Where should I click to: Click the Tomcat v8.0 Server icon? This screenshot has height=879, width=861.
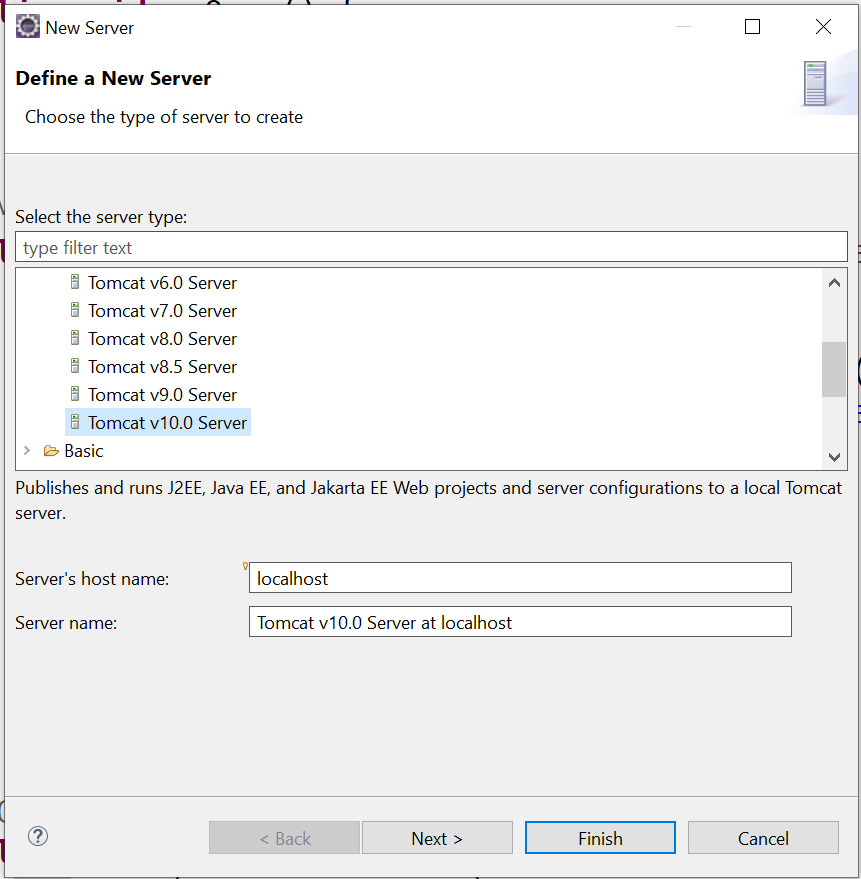pos(75,338)
